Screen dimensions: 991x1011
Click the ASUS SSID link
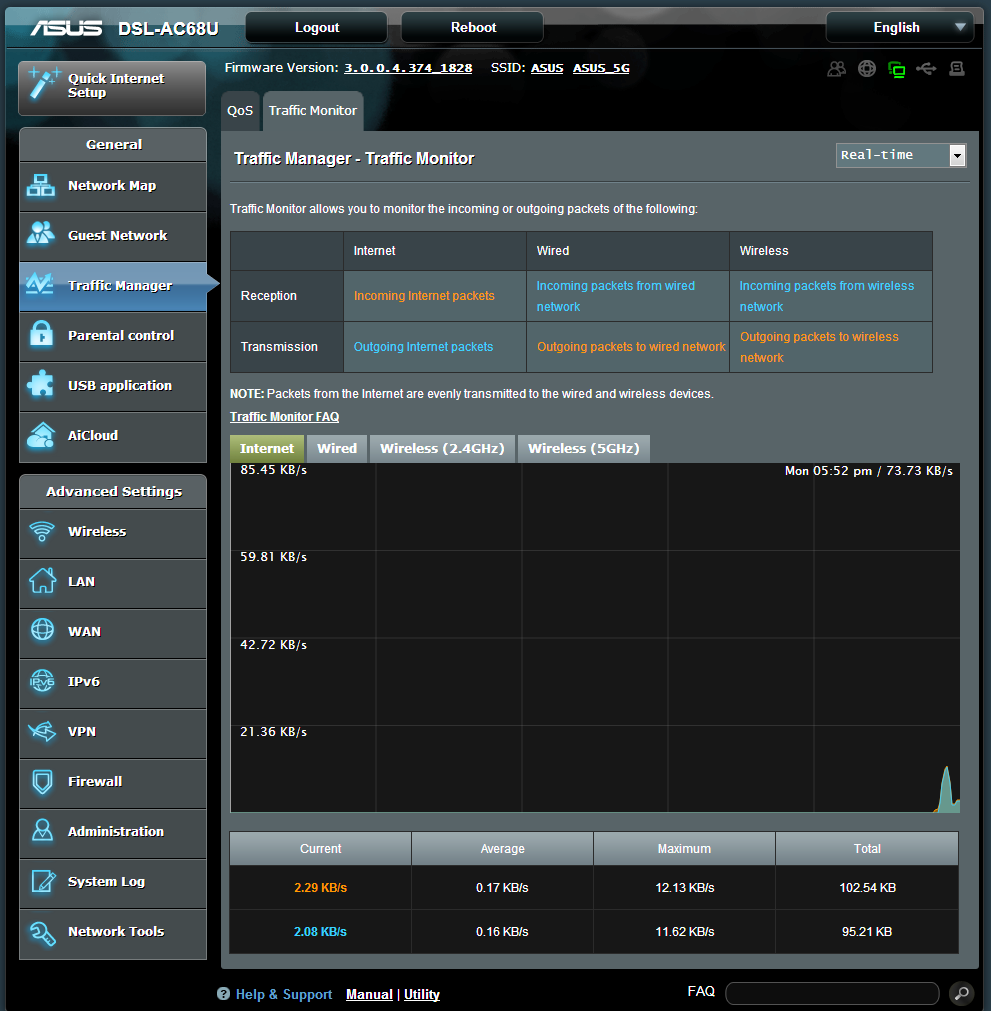coord(547,68)
